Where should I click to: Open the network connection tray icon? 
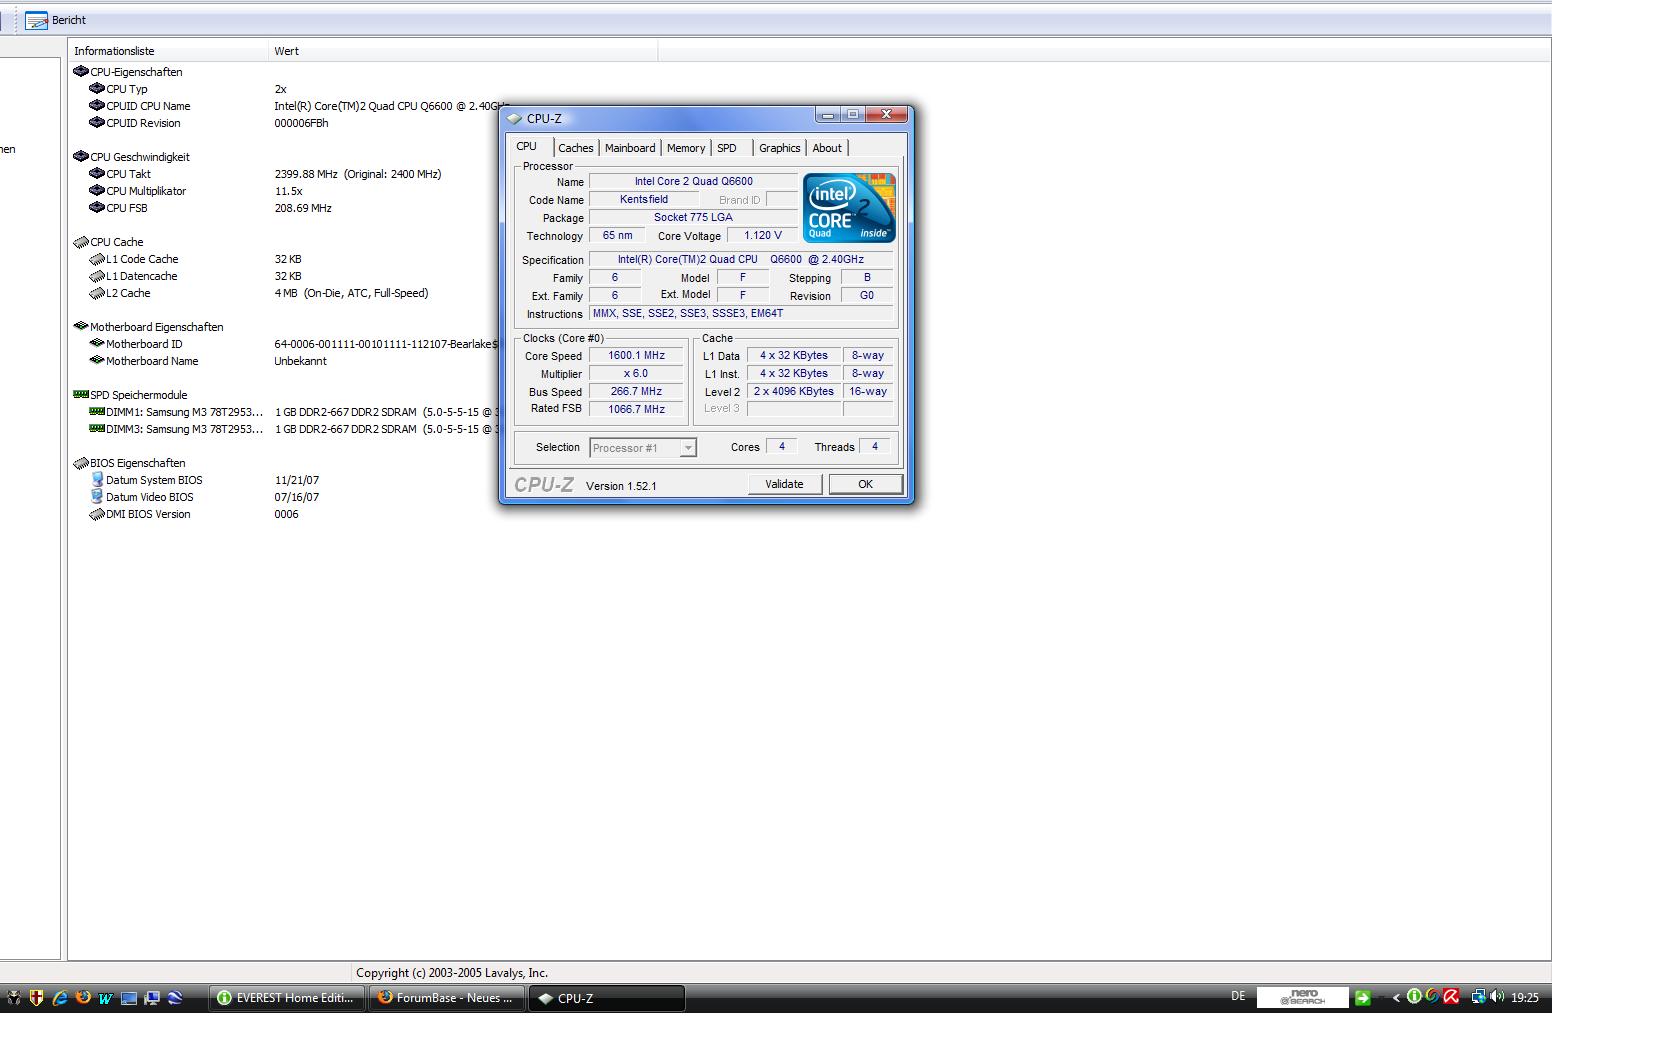1478,996
